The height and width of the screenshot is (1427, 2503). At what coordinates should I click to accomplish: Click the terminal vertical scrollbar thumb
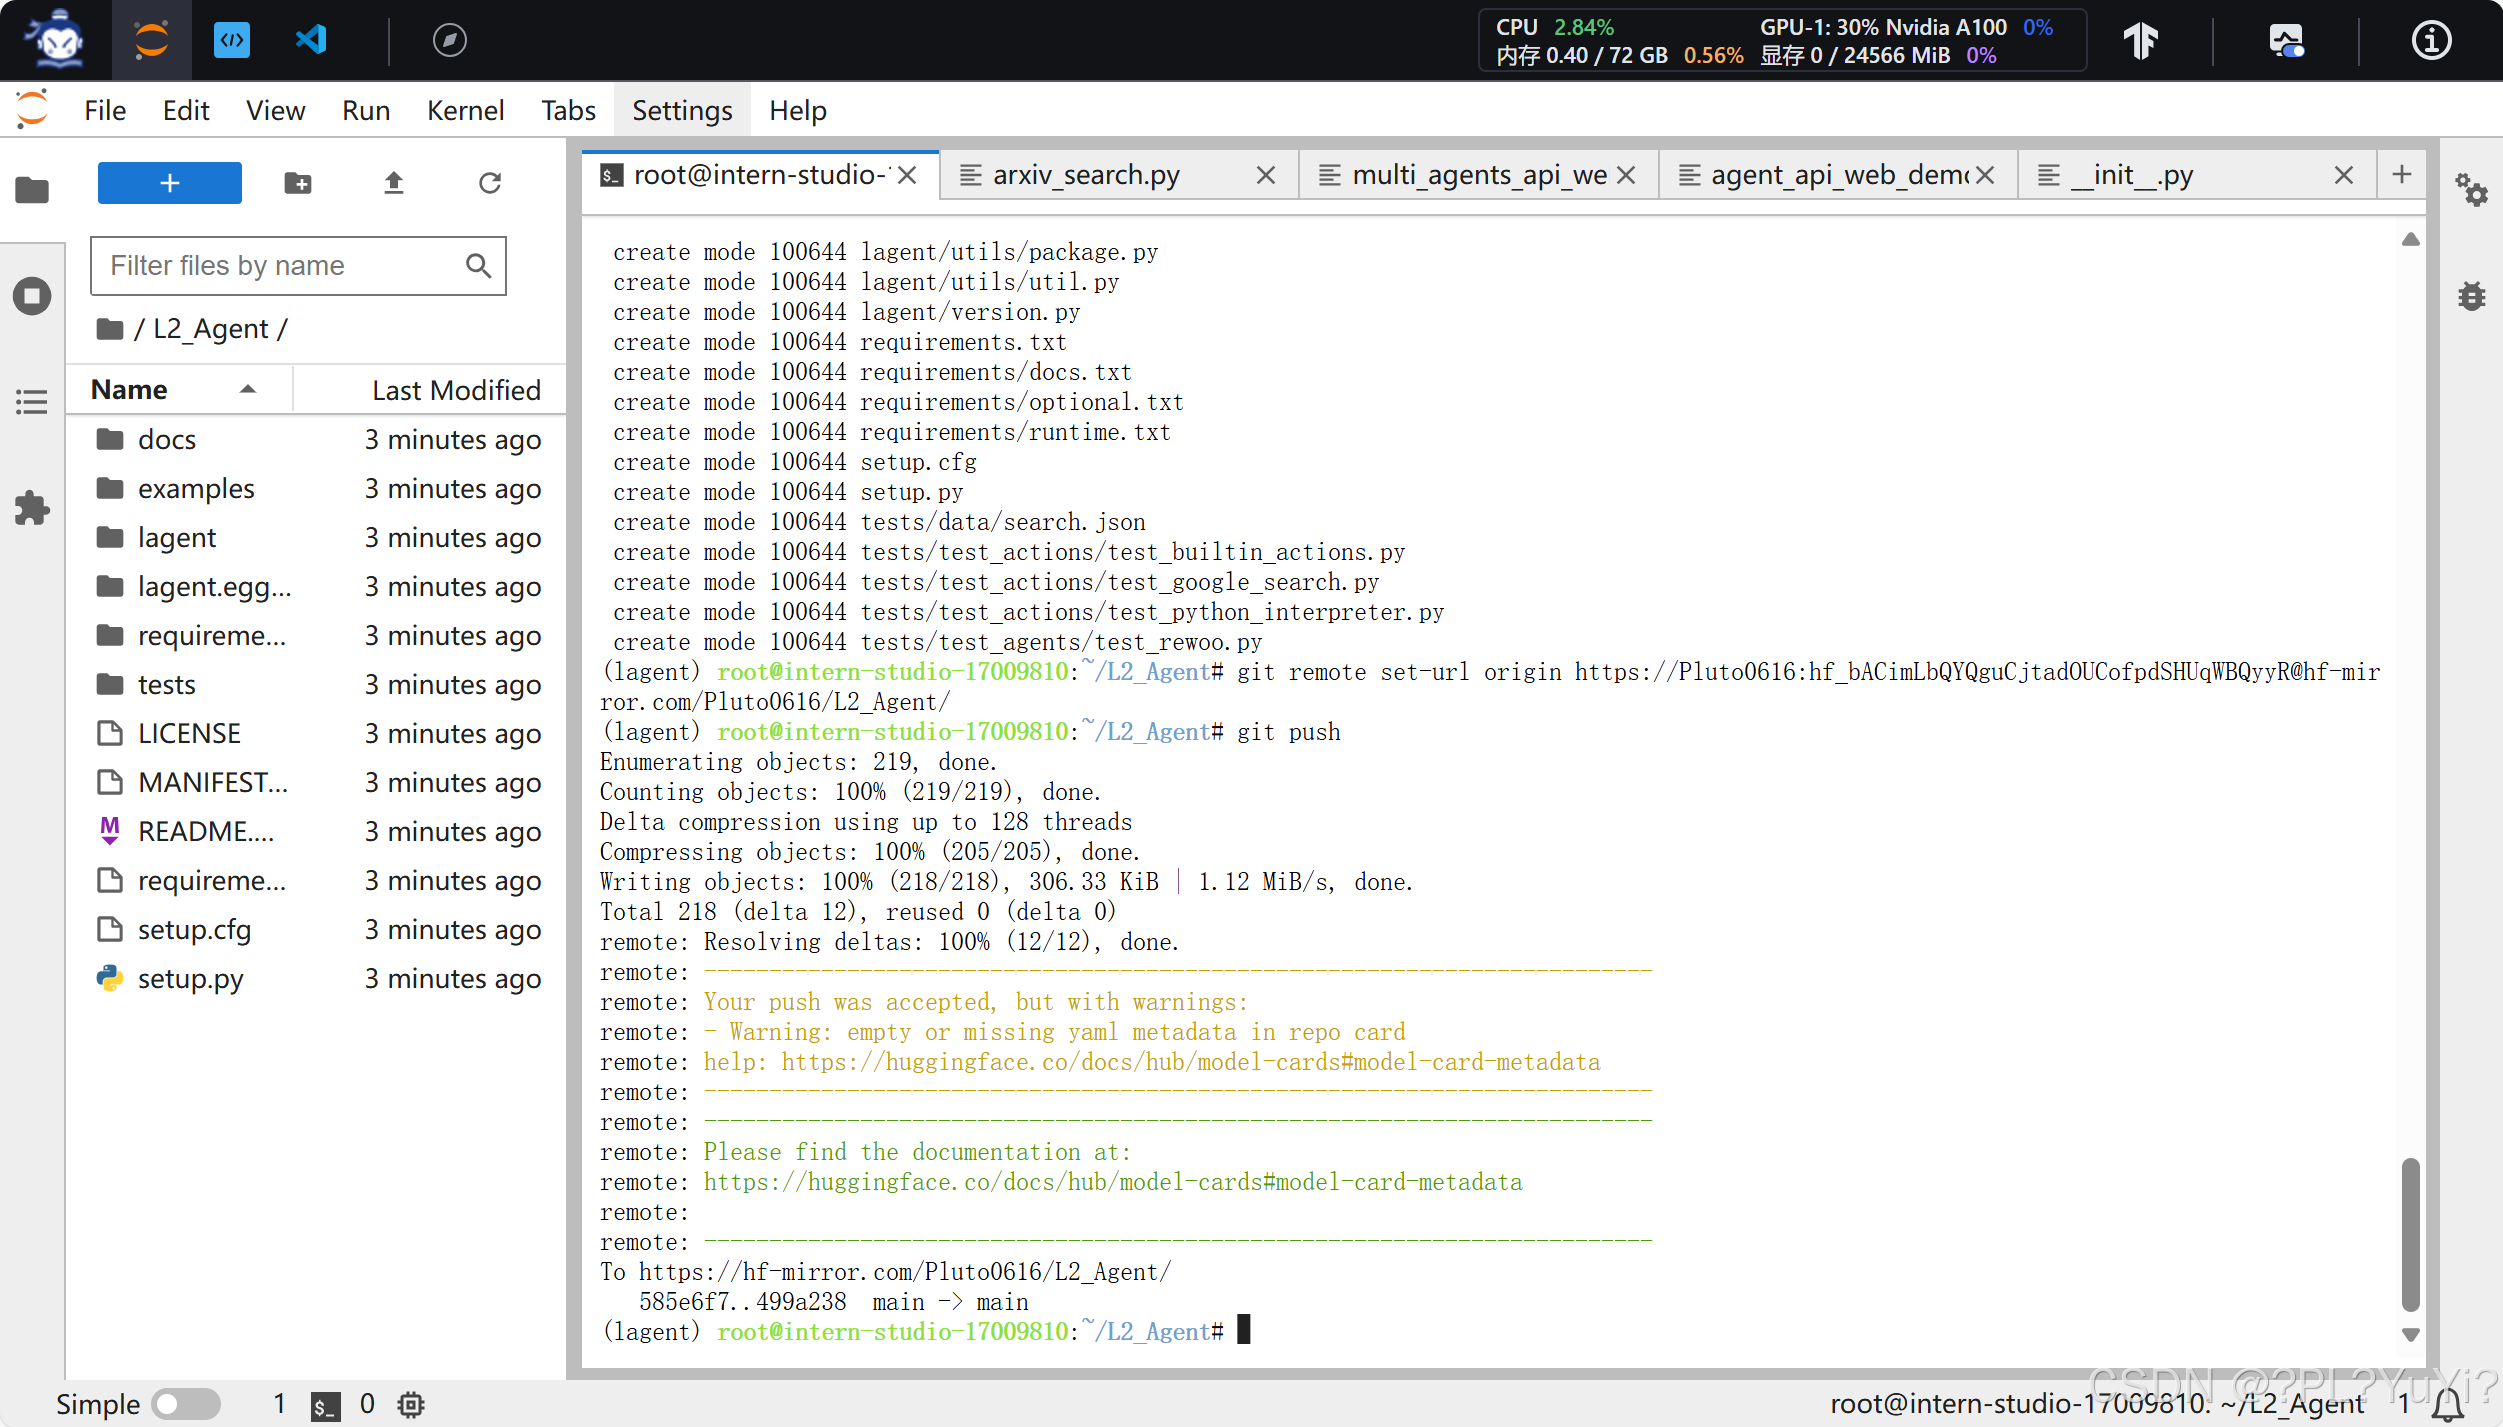pos(2410,1233)
